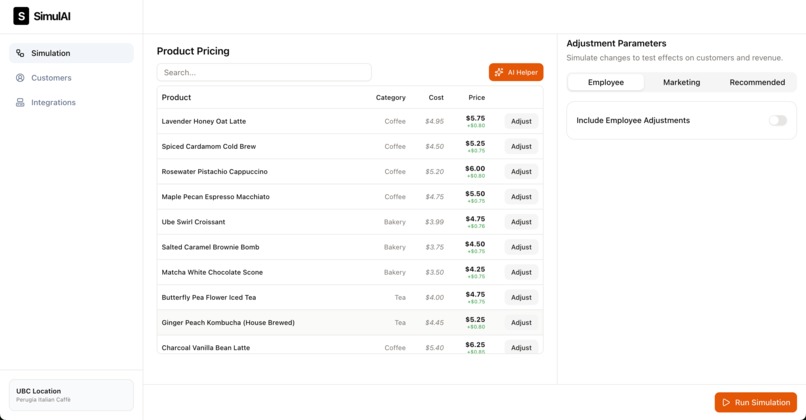Open the Integrations page
Viewport: 806px width, 420px height.
tap(71, 102)
